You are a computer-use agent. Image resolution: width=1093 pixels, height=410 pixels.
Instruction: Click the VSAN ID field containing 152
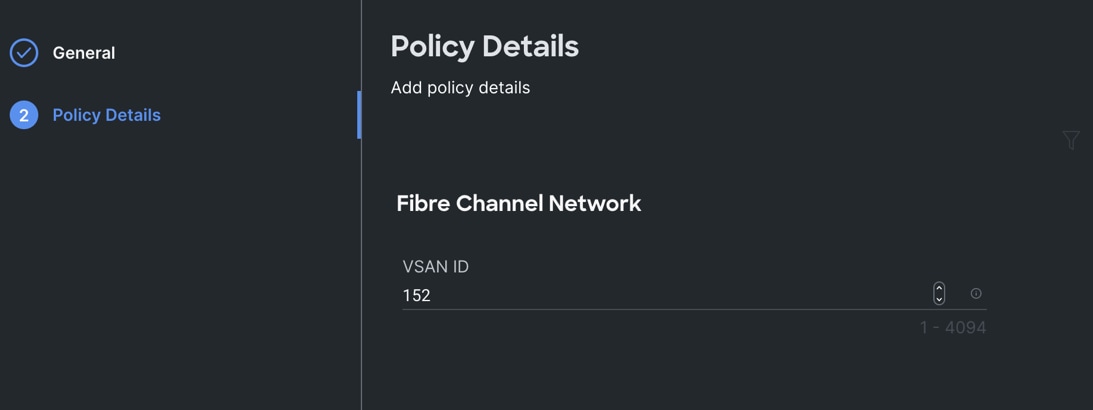click(660, 295)
